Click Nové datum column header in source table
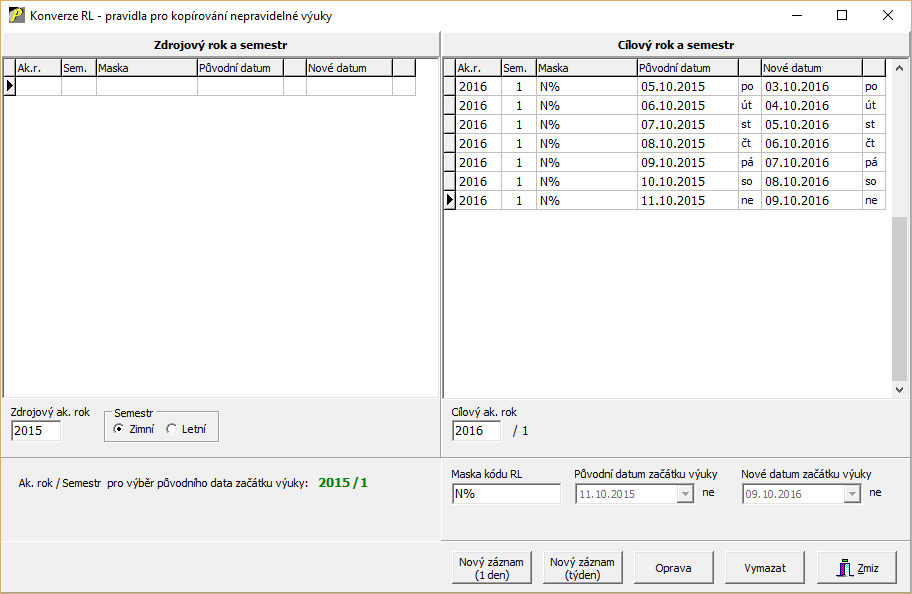 pos(348,68)
